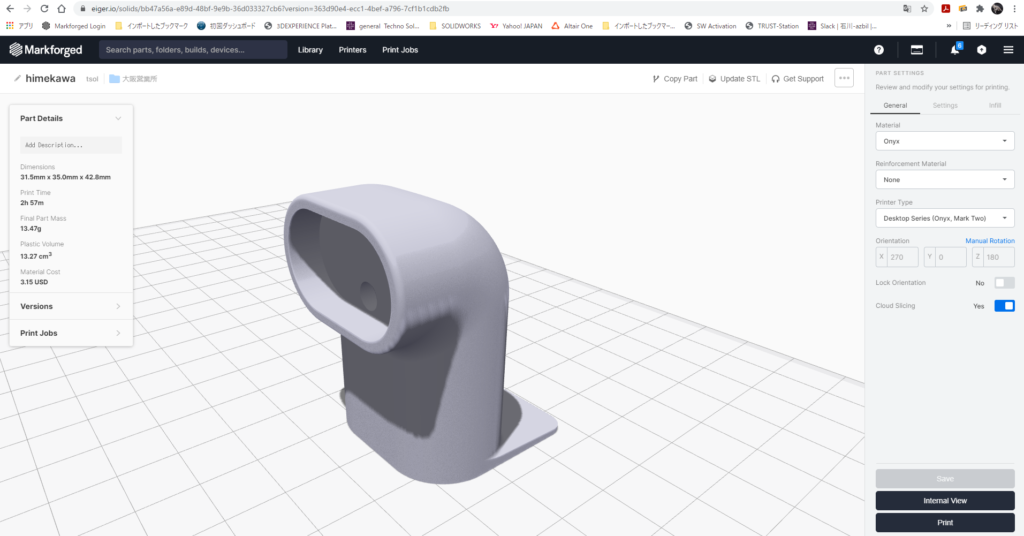
Task: Click the Markforged logo
Action: pyautogui.click(x=46, y=50)
